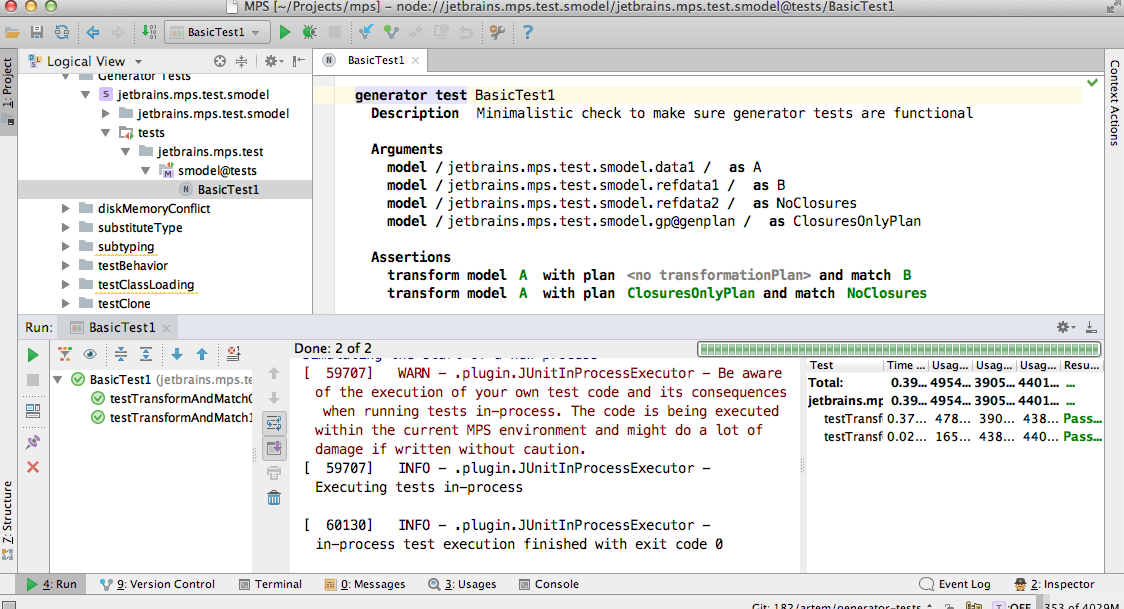1124x609 pixels.
Task: Click the Open folder icon in main toolbar
Action: pos(12,32)
